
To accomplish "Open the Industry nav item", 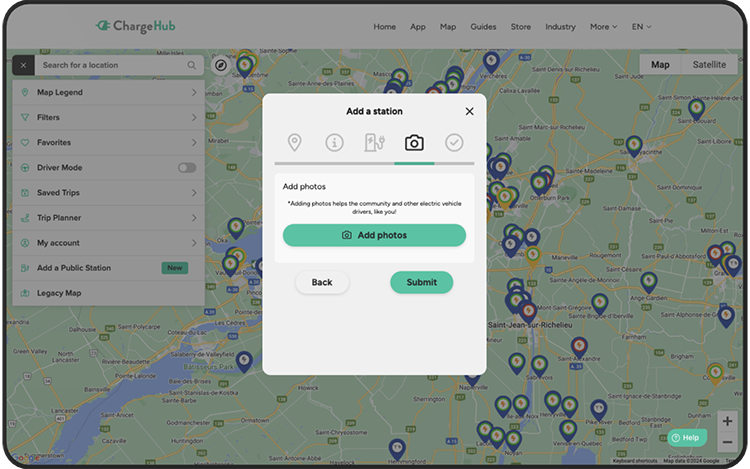I will tap(560, 27).
